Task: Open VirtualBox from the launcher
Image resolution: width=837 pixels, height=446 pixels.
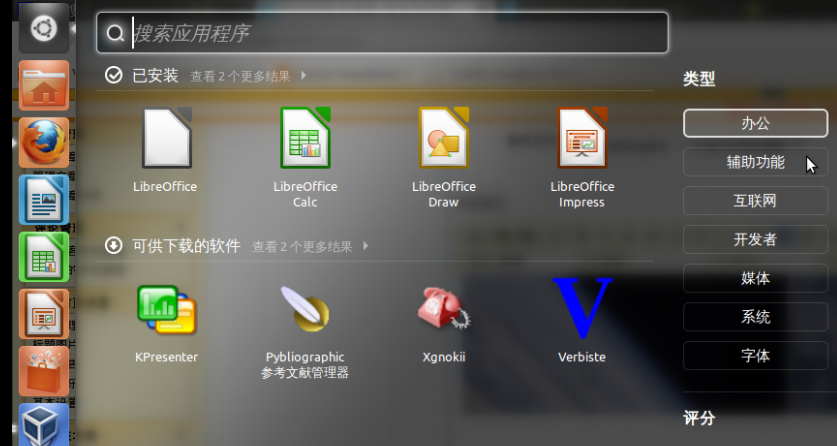Action: [x=44, y=425]
